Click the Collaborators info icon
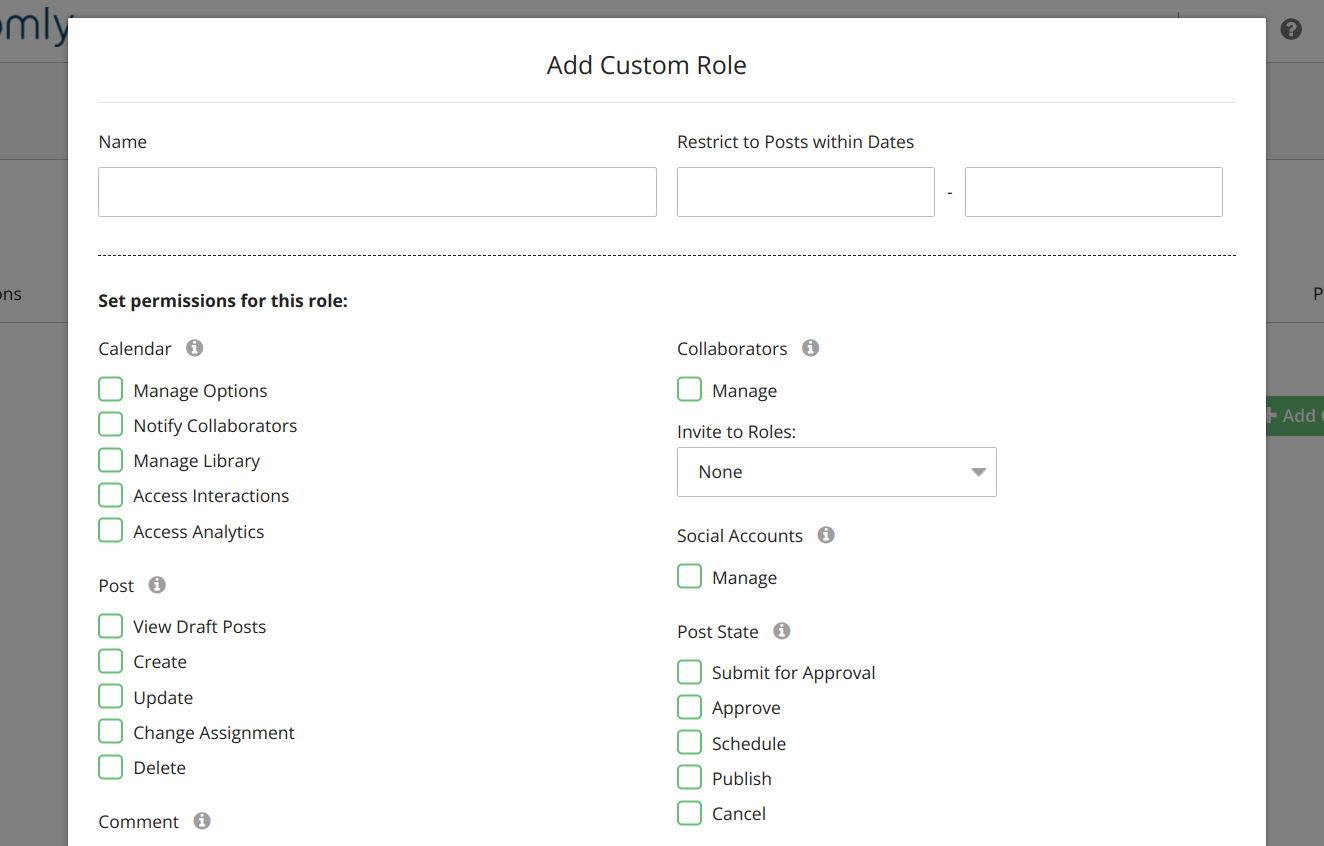Image resolution: width=1324 pixels, height=846 pixels. pyautogui.click(x=811, y=348)
